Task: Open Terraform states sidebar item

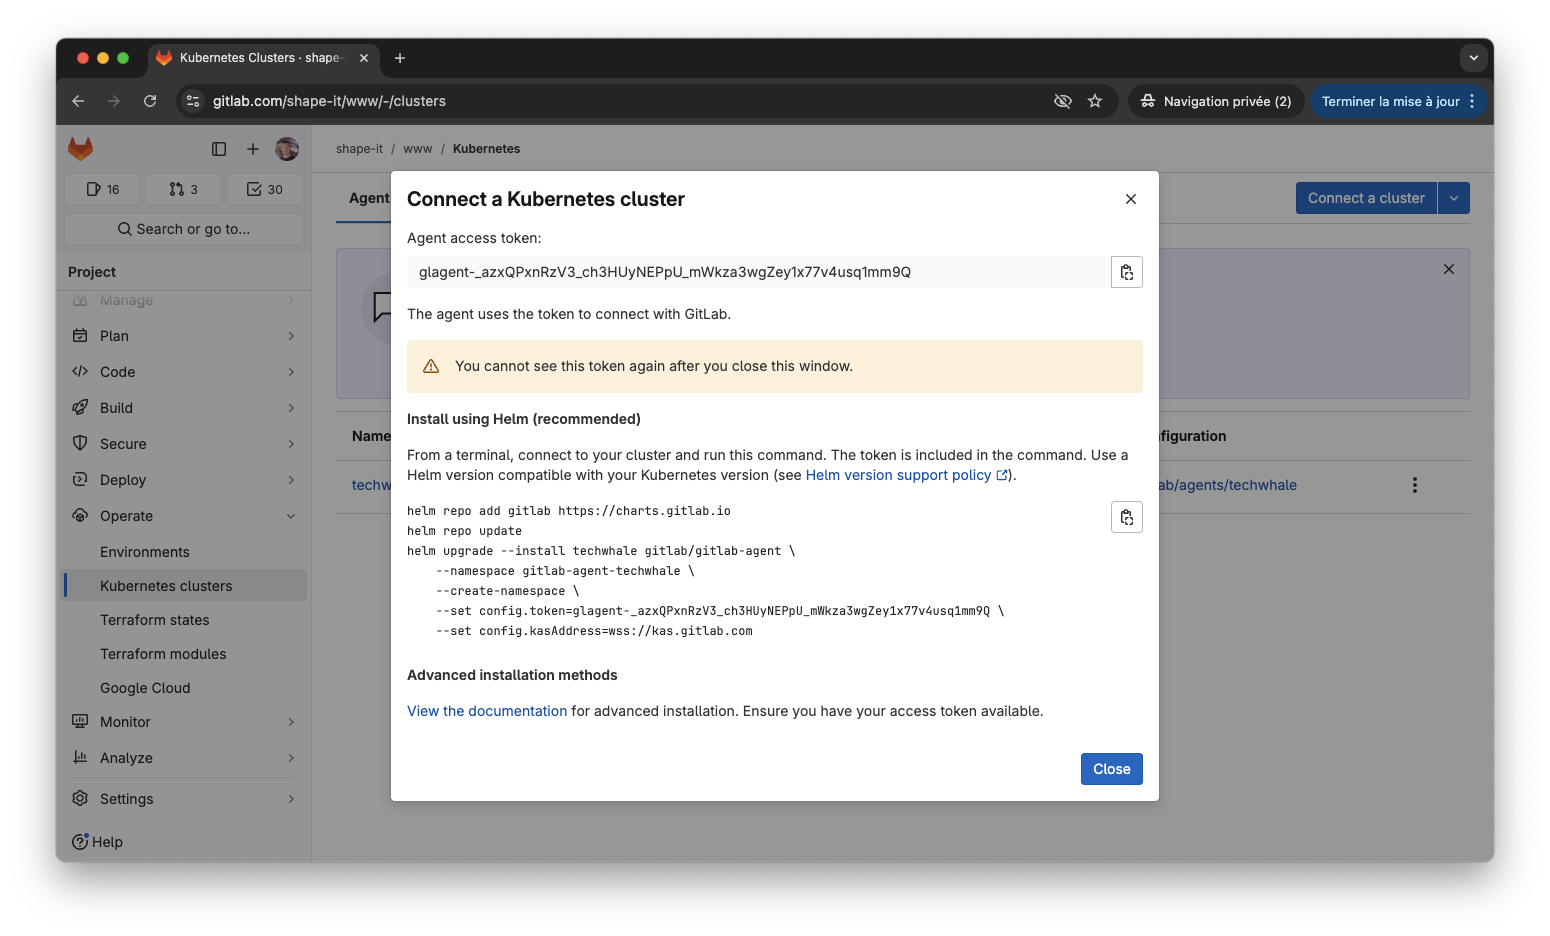Action: click(184, 620)
